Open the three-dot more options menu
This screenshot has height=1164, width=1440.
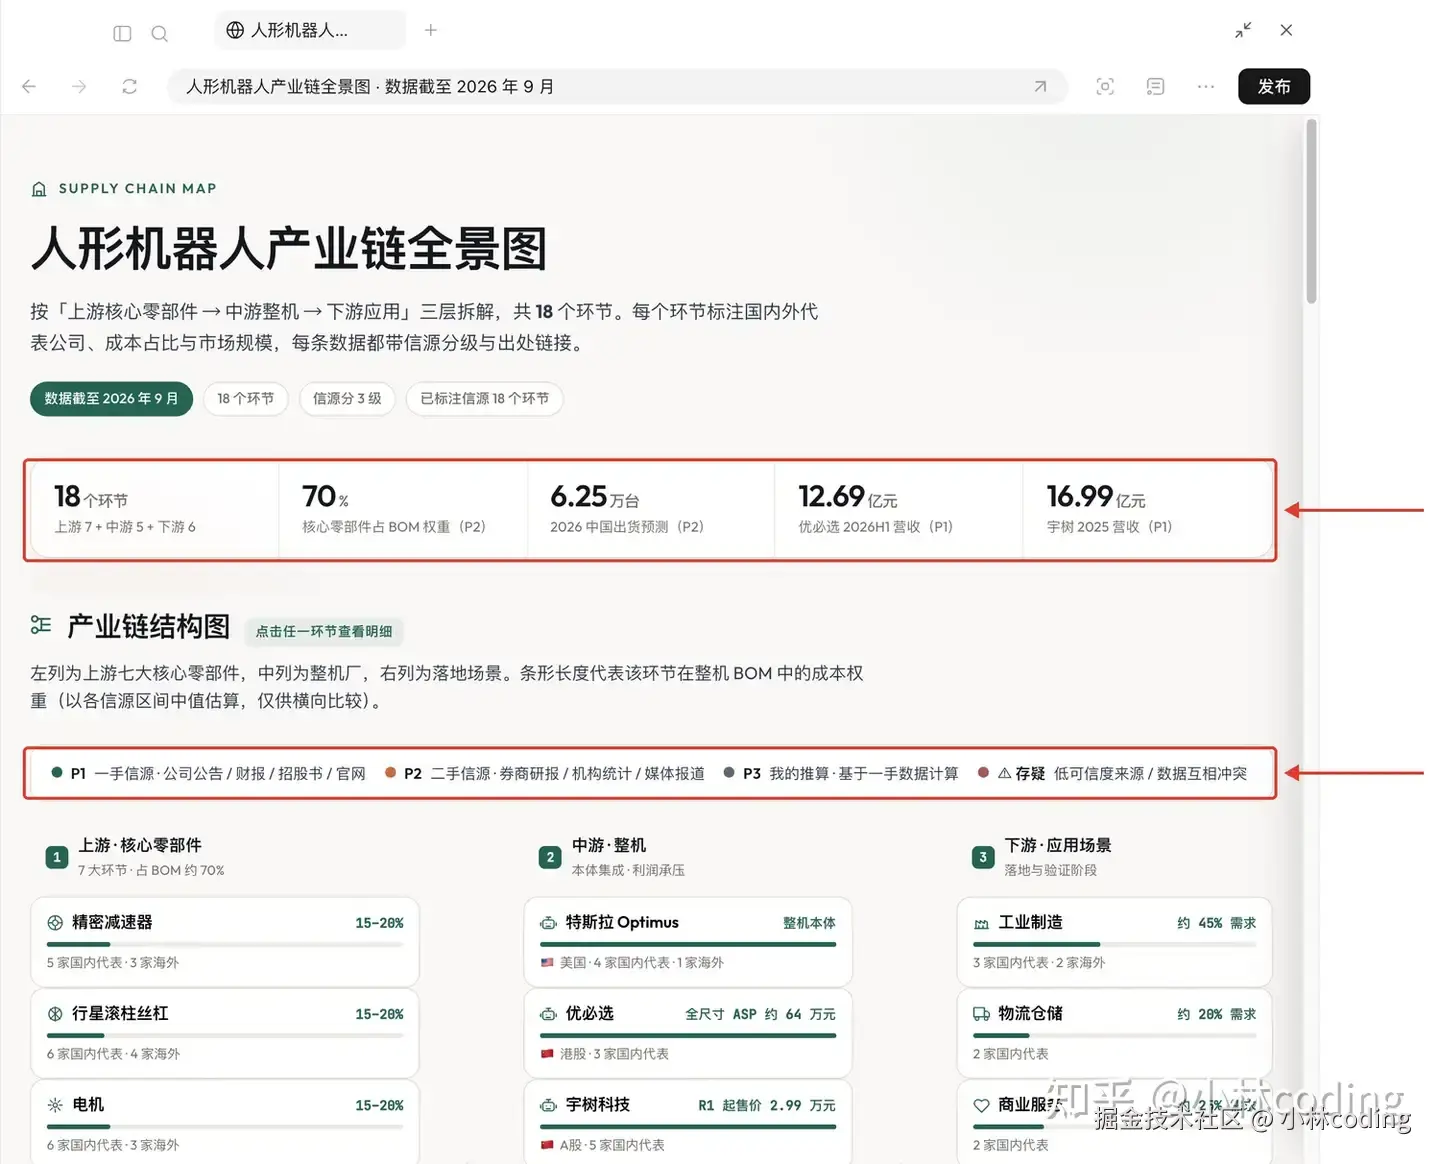(x=1206, y=87)
